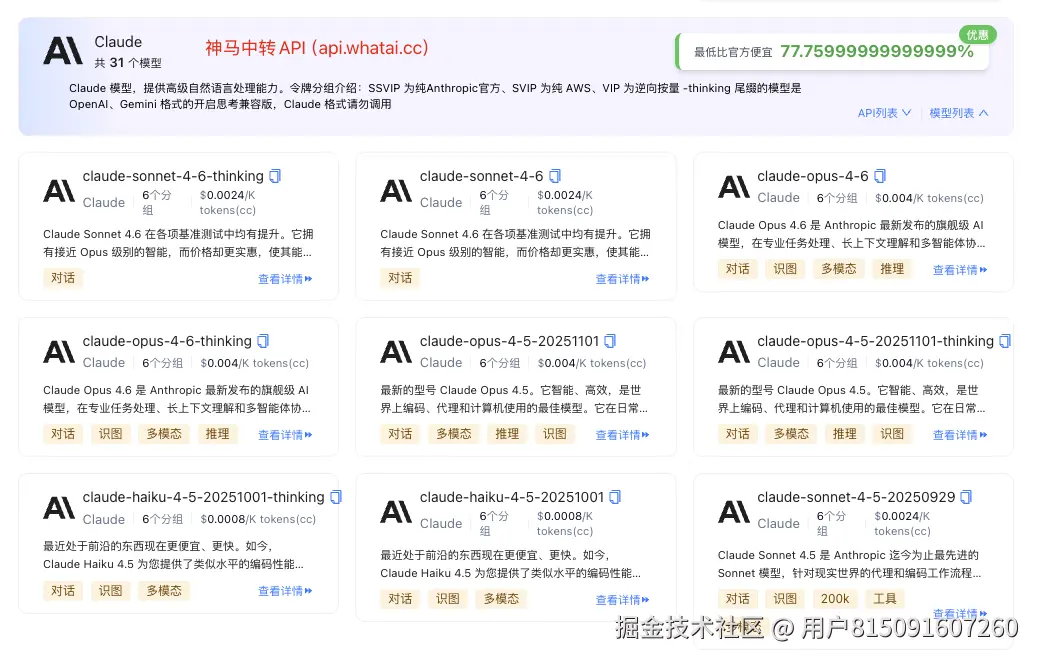Click the 多模态 tag on claude-haiku-4-5-20251001 card
The image size is (1038, 661).
tap(501, 599)
